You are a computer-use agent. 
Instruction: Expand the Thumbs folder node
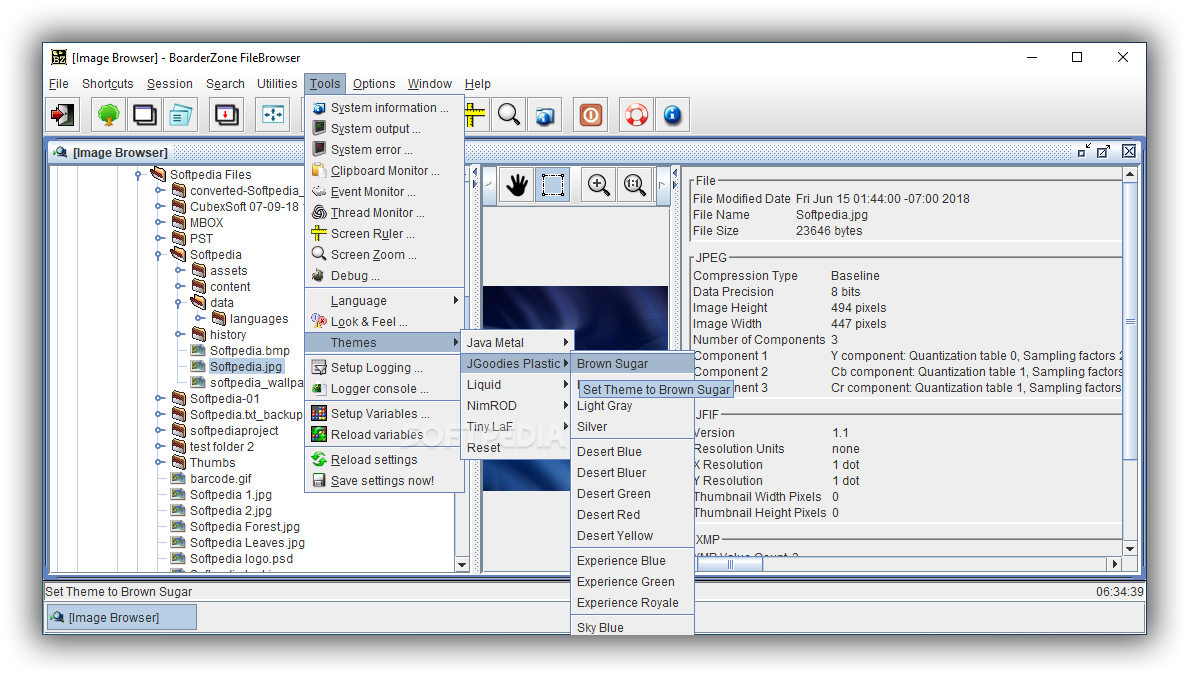pyautogui.click(x=158, y=462)
